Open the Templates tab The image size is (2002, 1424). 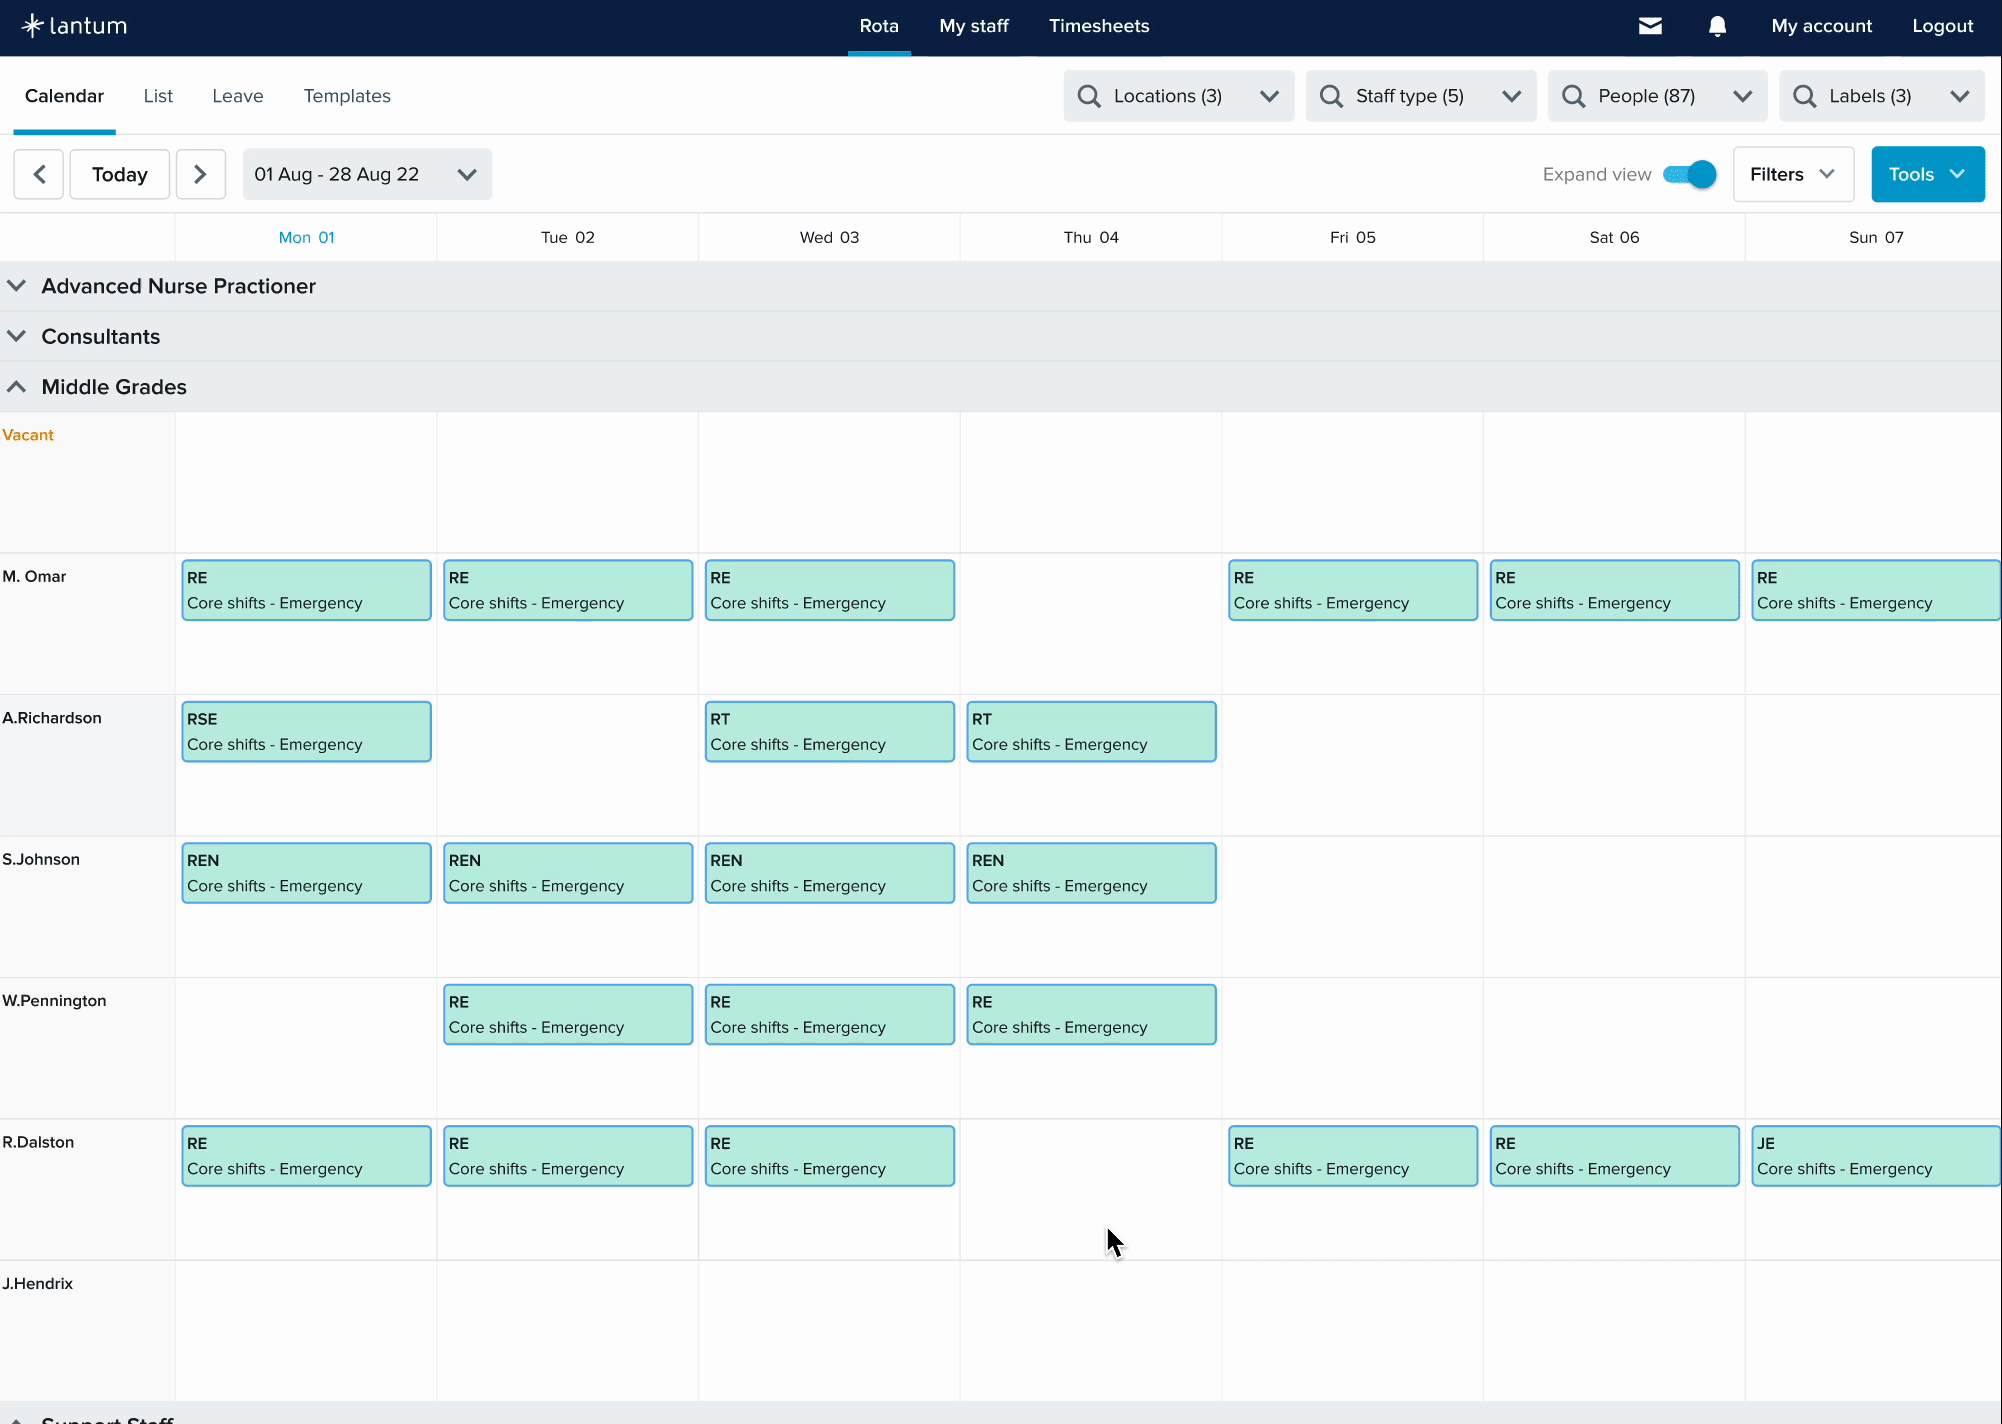[x=347, y=96]
